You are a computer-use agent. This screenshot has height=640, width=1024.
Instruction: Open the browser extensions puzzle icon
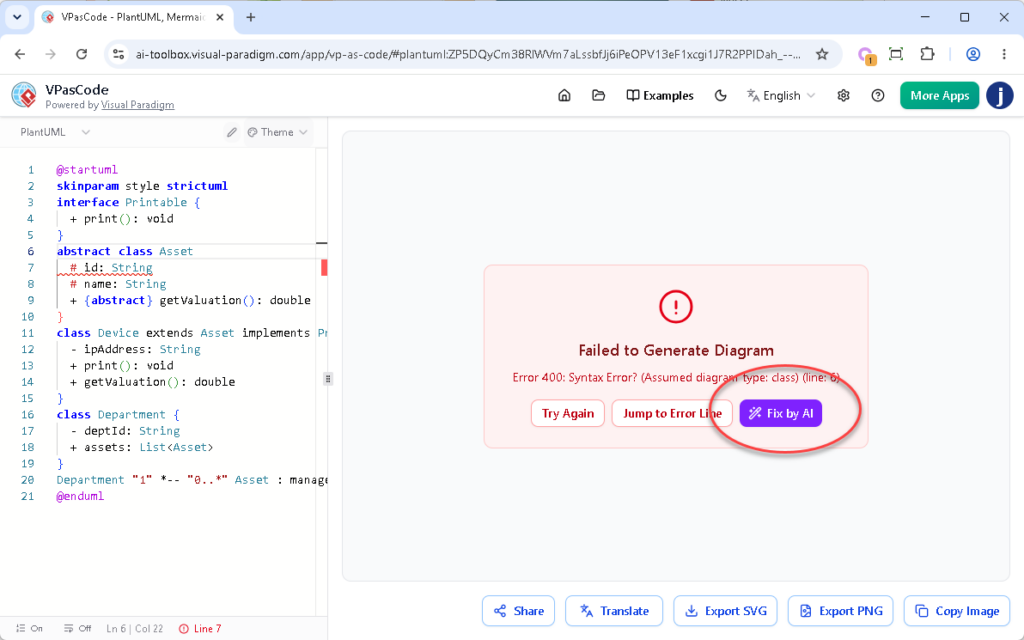click(927, 54)
